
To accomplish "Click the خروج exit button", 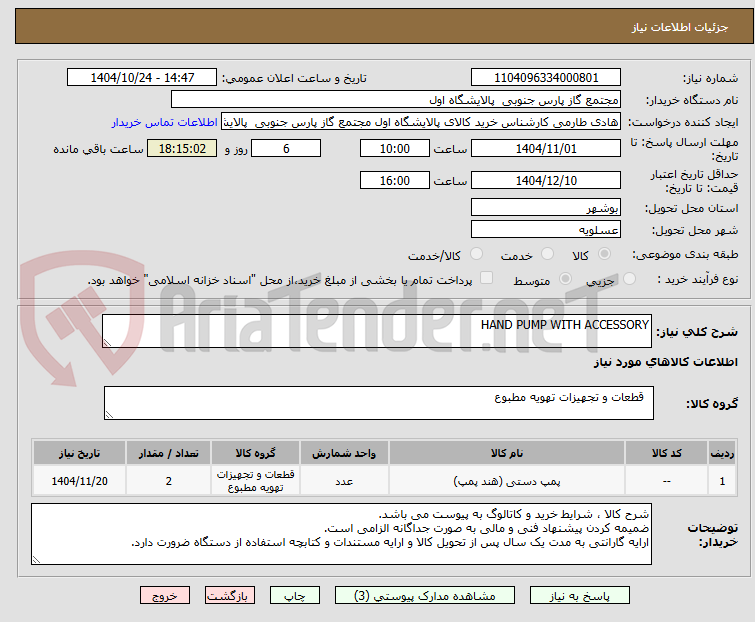I will point(165,596).
